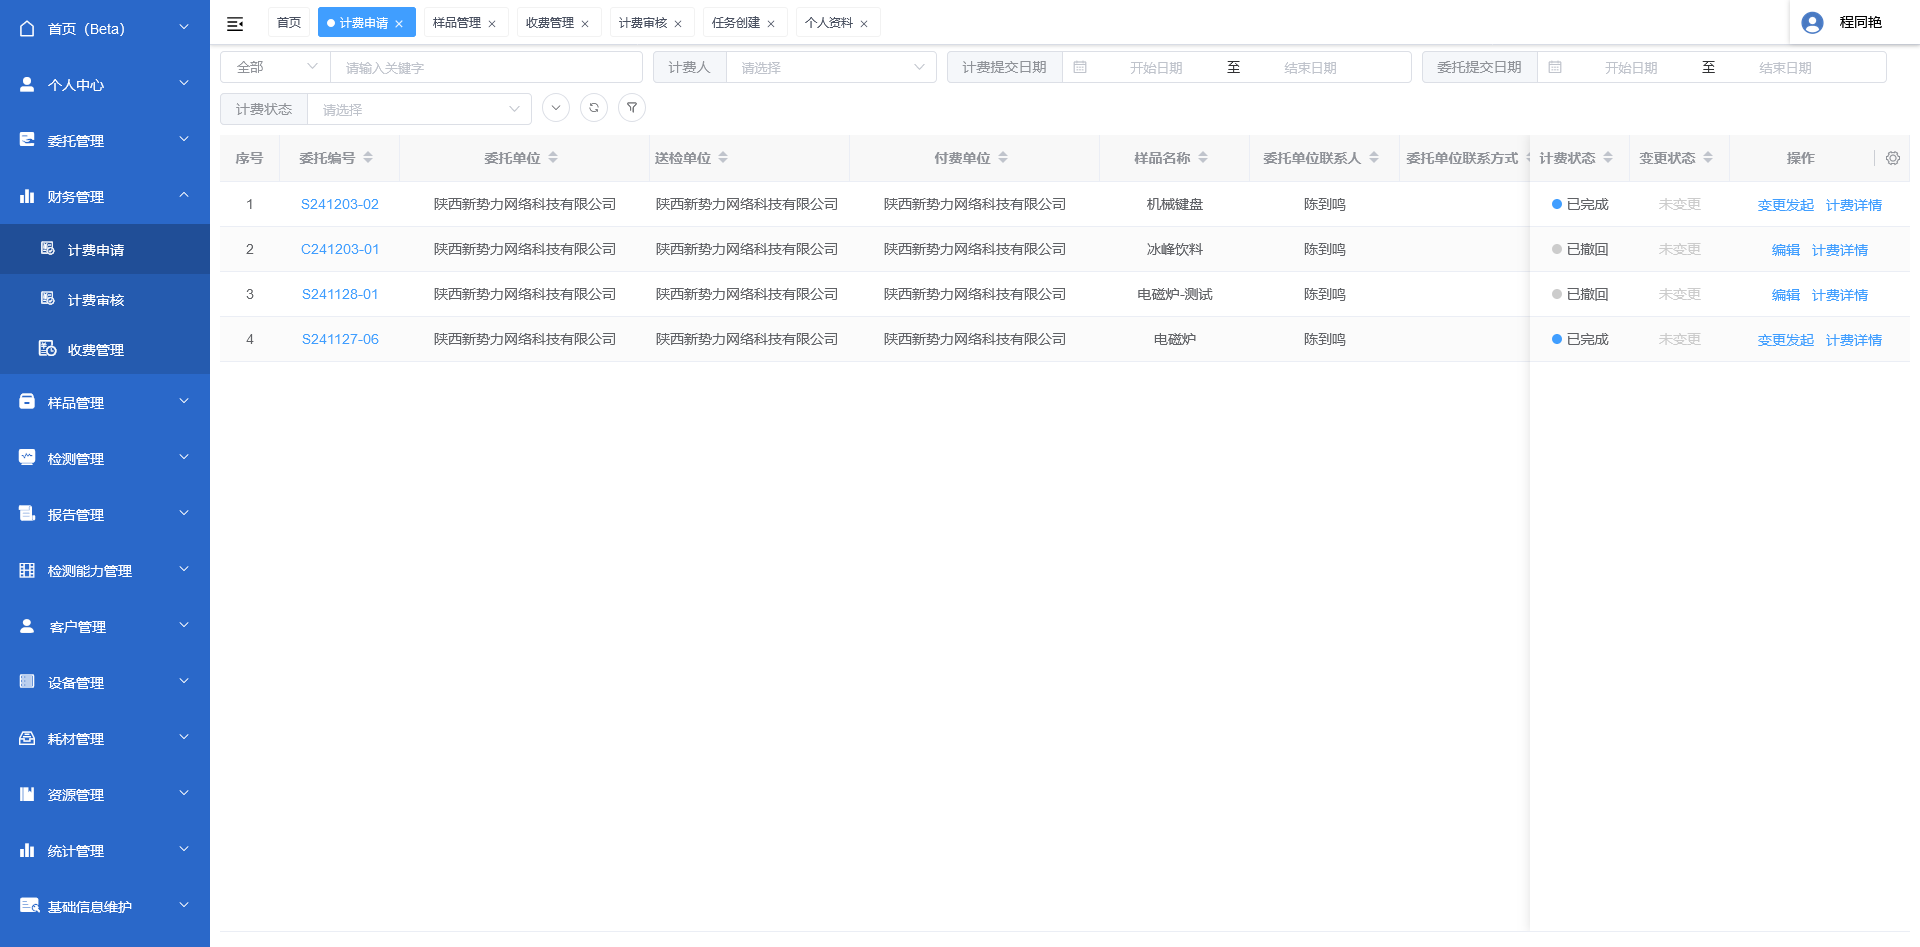1920x947 pixels.
Task: Sort by 送检单位 column
Action: click(x=723, y=158)
